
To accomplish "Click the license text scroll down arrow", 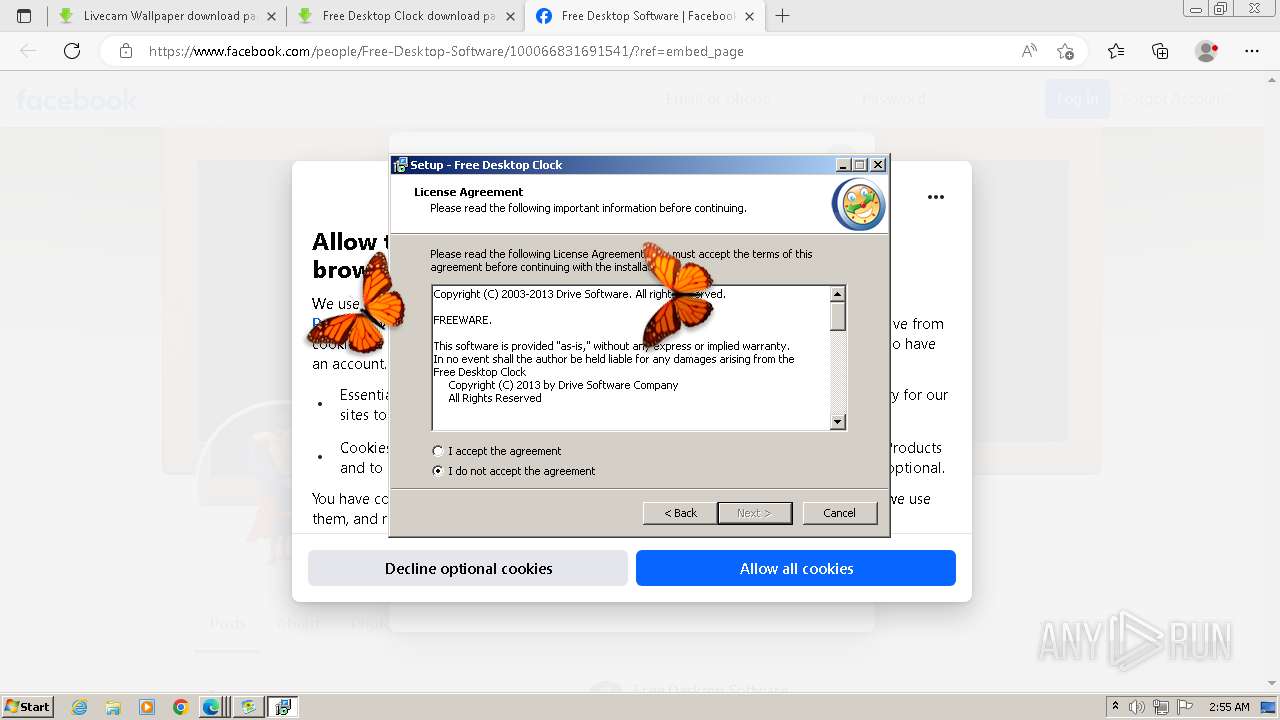I will click(838, 422).
